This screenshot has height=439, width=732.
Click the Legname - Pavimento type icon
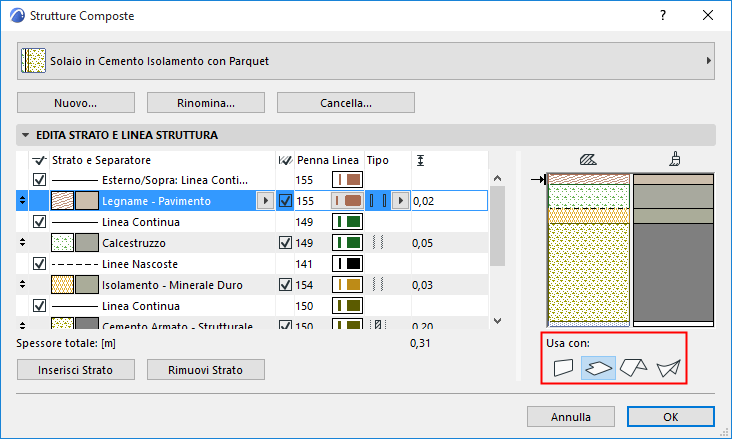click(378, 201)
